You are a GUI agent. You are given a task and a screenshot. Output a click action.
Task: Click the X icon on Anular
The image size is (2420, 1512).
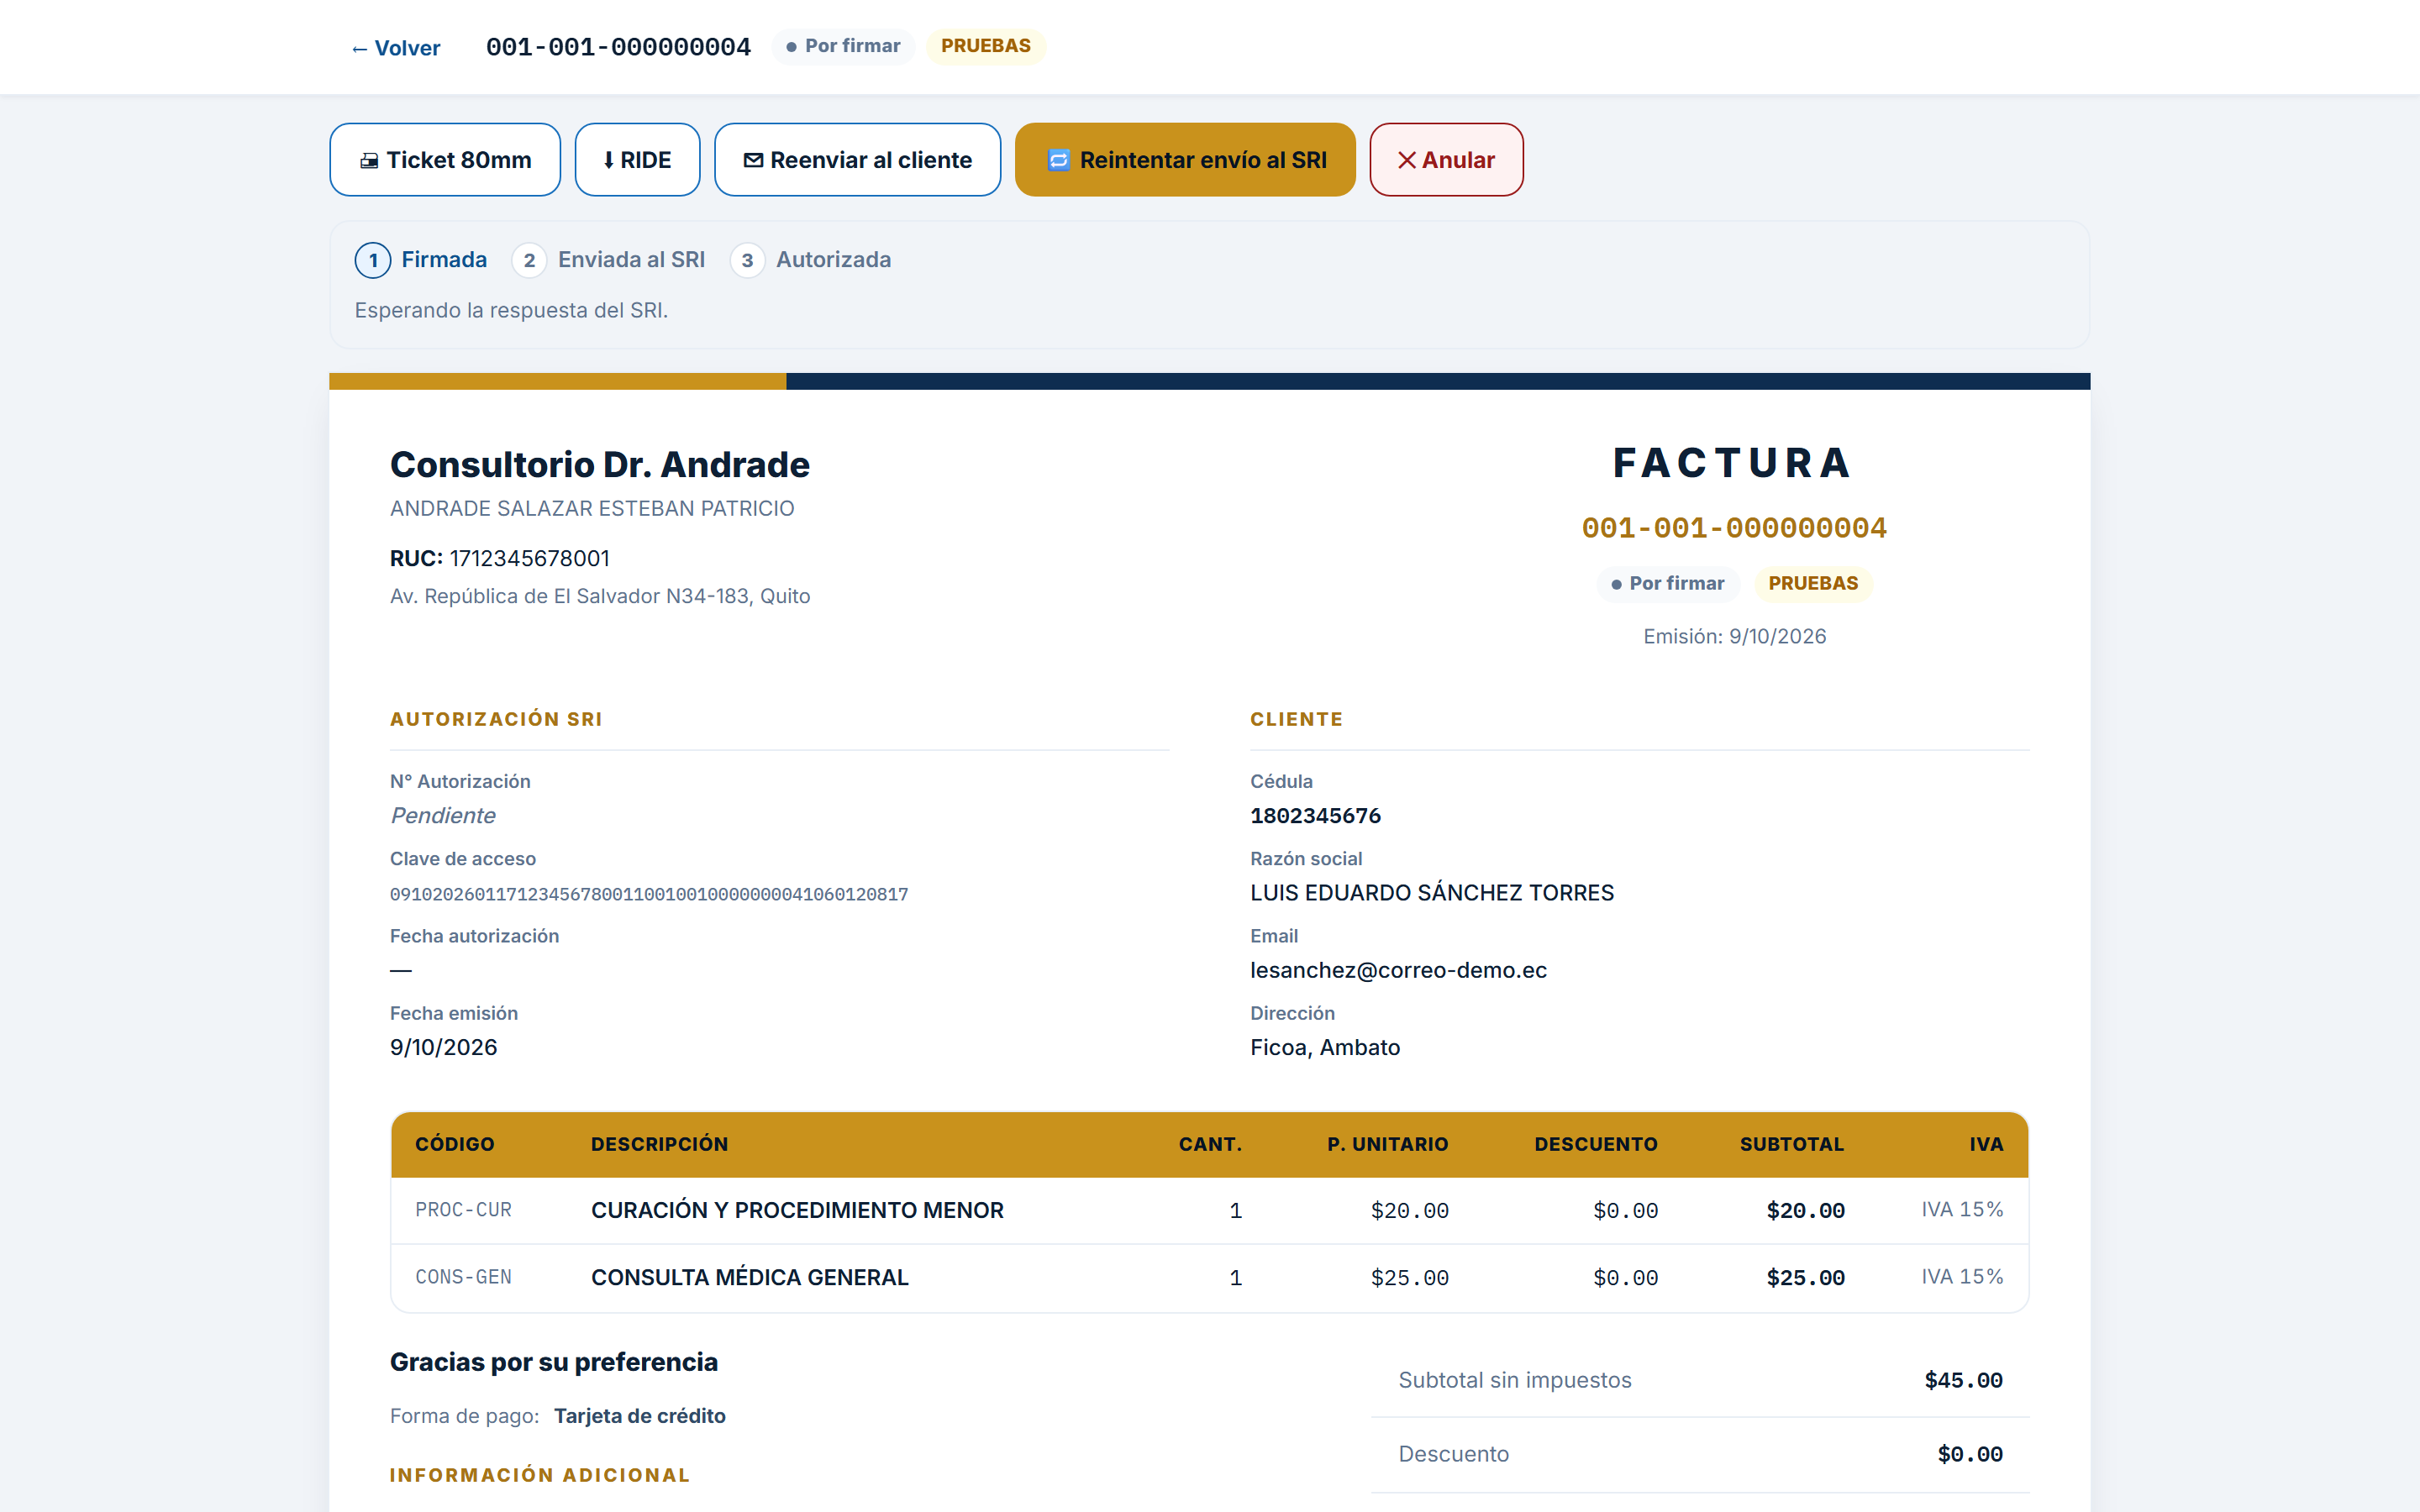coord(1406,161)
